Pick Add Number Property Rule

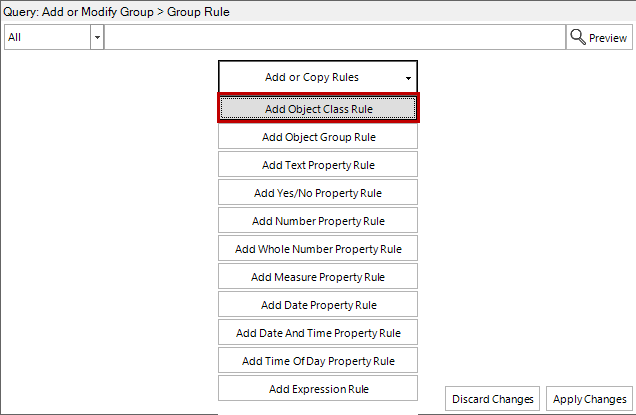318,221
